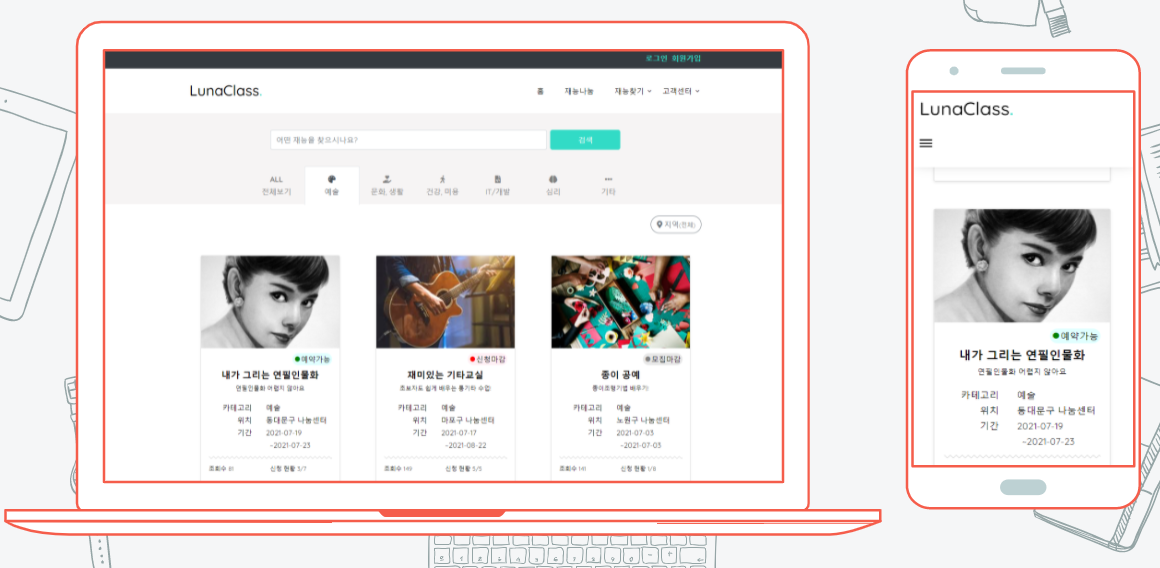Image resolution: width=1160 pixels, height=568 pixels.
Task: Expand the 재능찾기 dropdown menu
Action: (633, 91)
